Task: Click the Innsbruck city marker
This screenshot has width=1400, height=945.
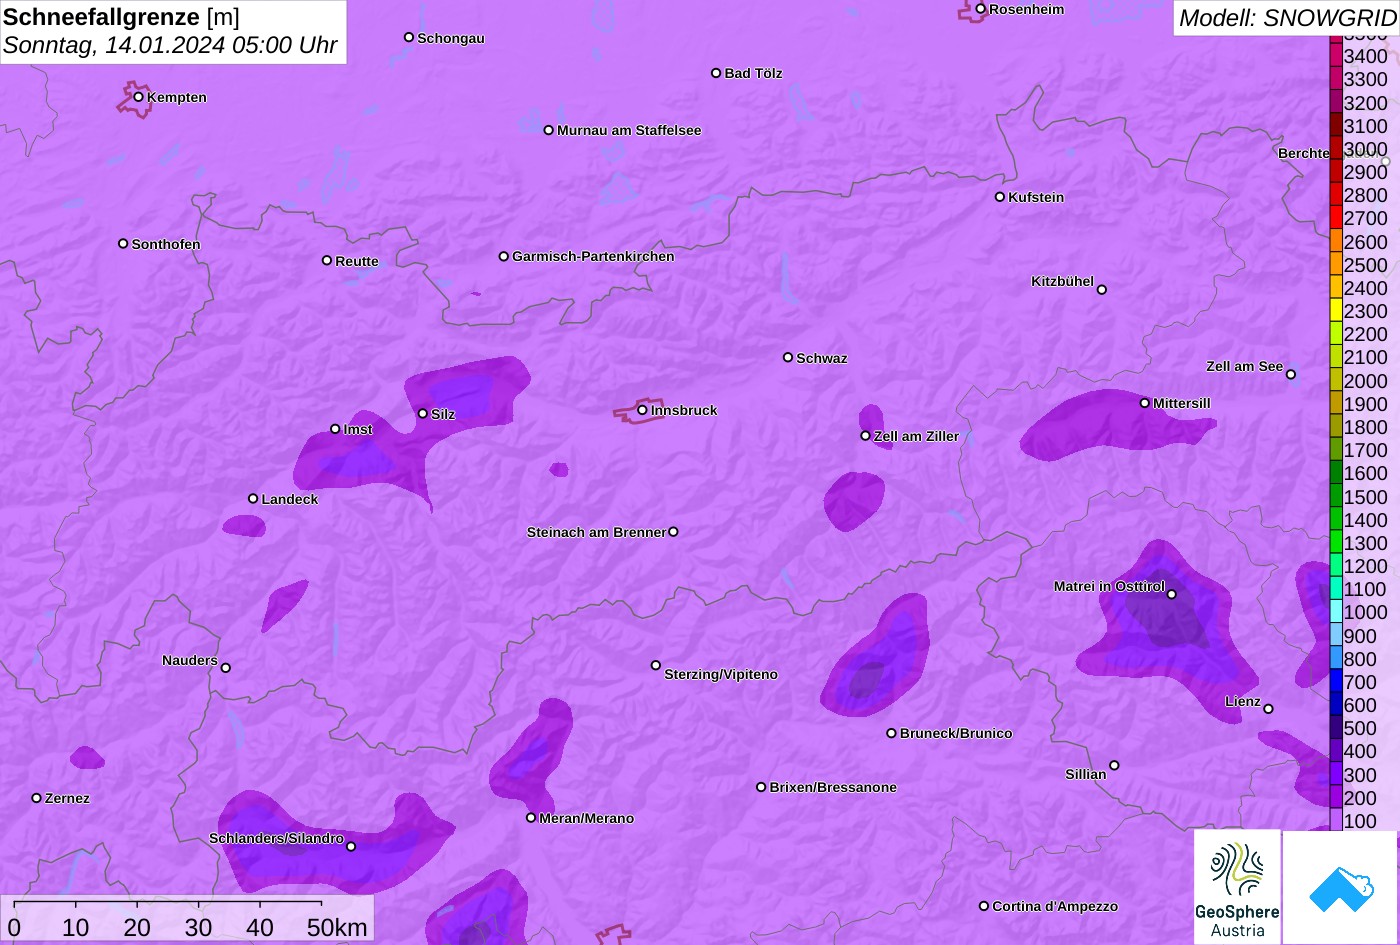Action: pyautogui.click(x=642, y=410)
